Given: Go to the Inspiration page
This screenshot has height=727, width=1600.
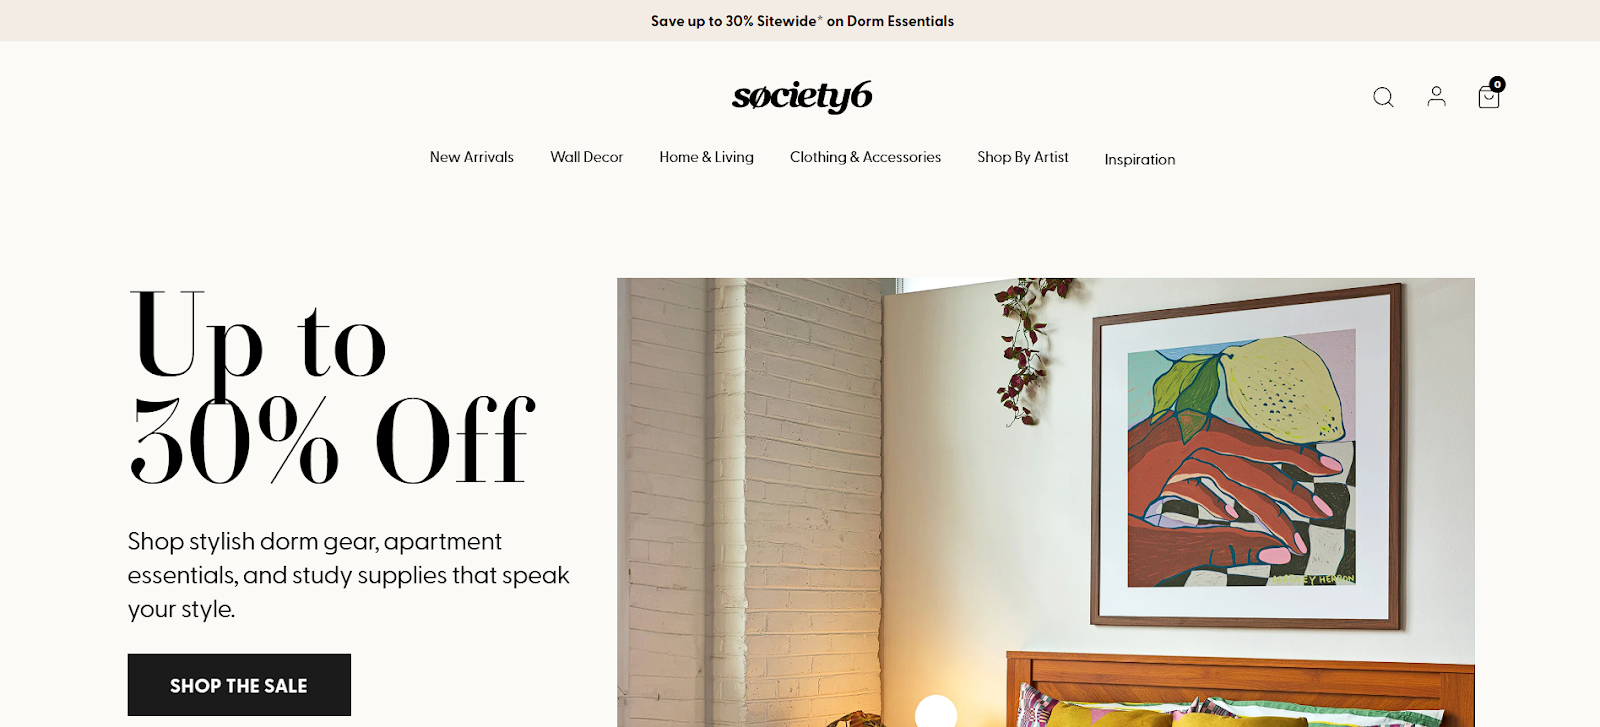Looking at the screenshot, I should (1139, 159).
